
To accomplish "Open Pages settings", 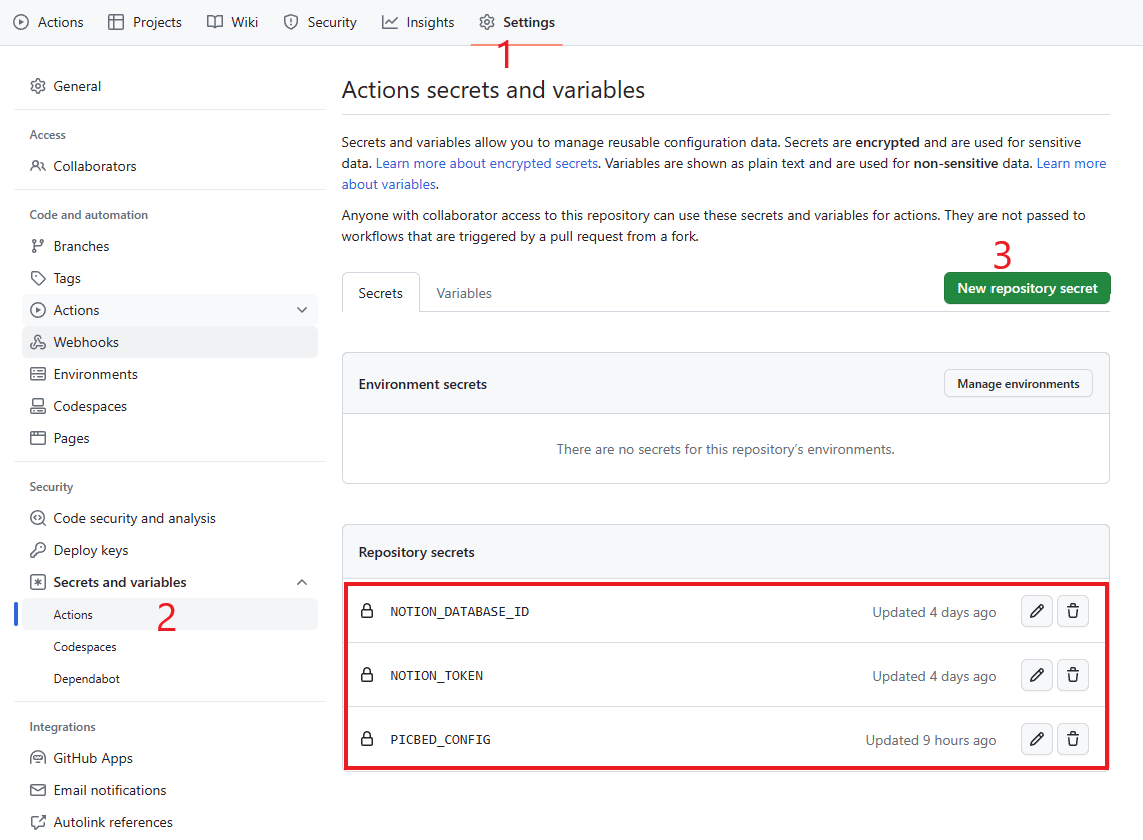I will tap(170, 438).
